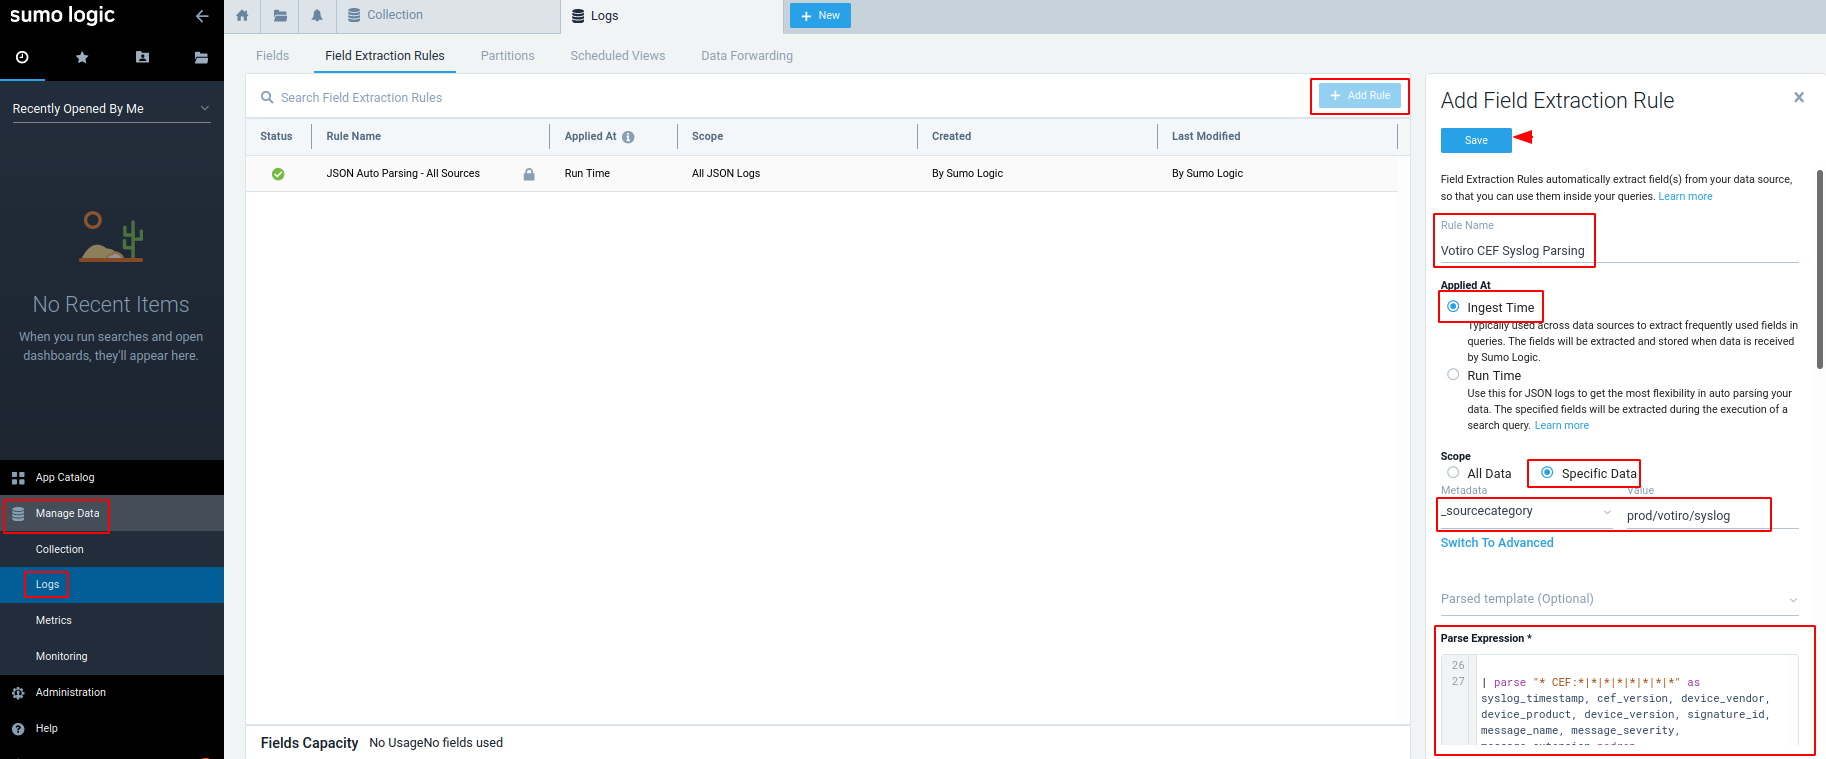The height and width of the screenshot is (759, 1826).
Task: Click the Value field prod/votiro/syslog
Action: click(x=1711, y=516)
